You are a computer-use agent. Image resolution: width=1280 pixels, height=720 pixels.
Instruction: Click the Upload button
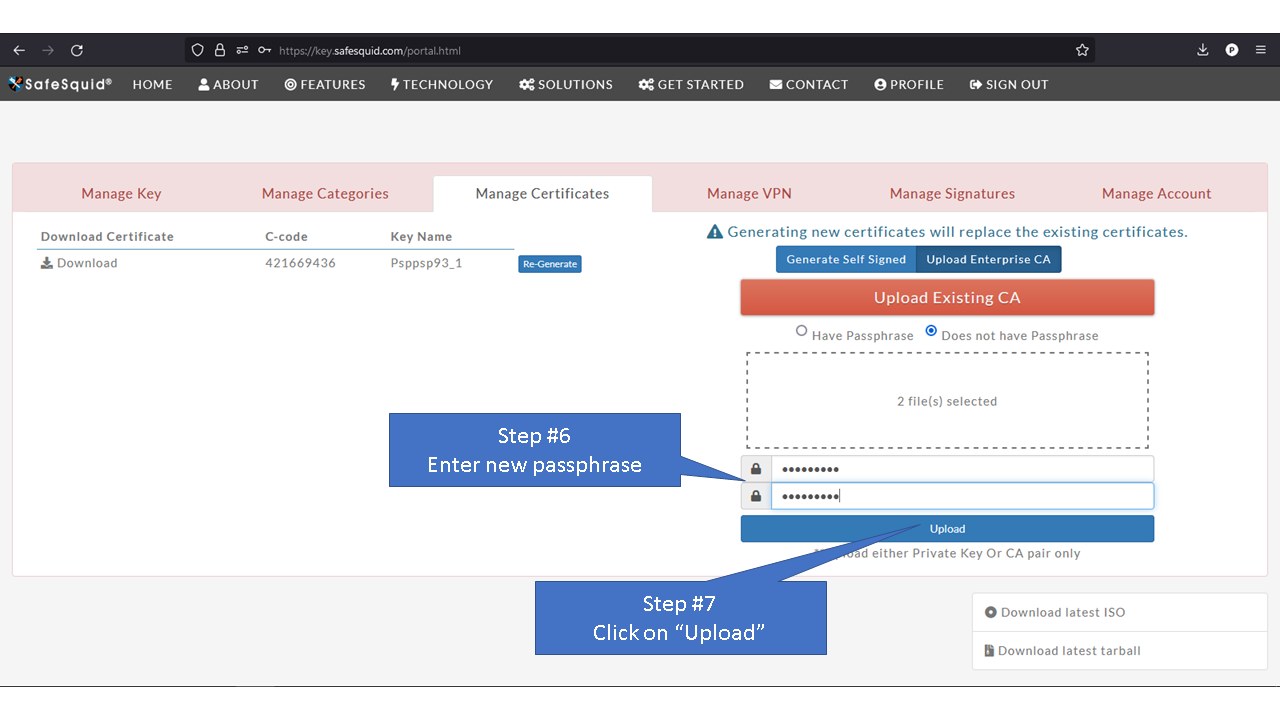point(947,528)
